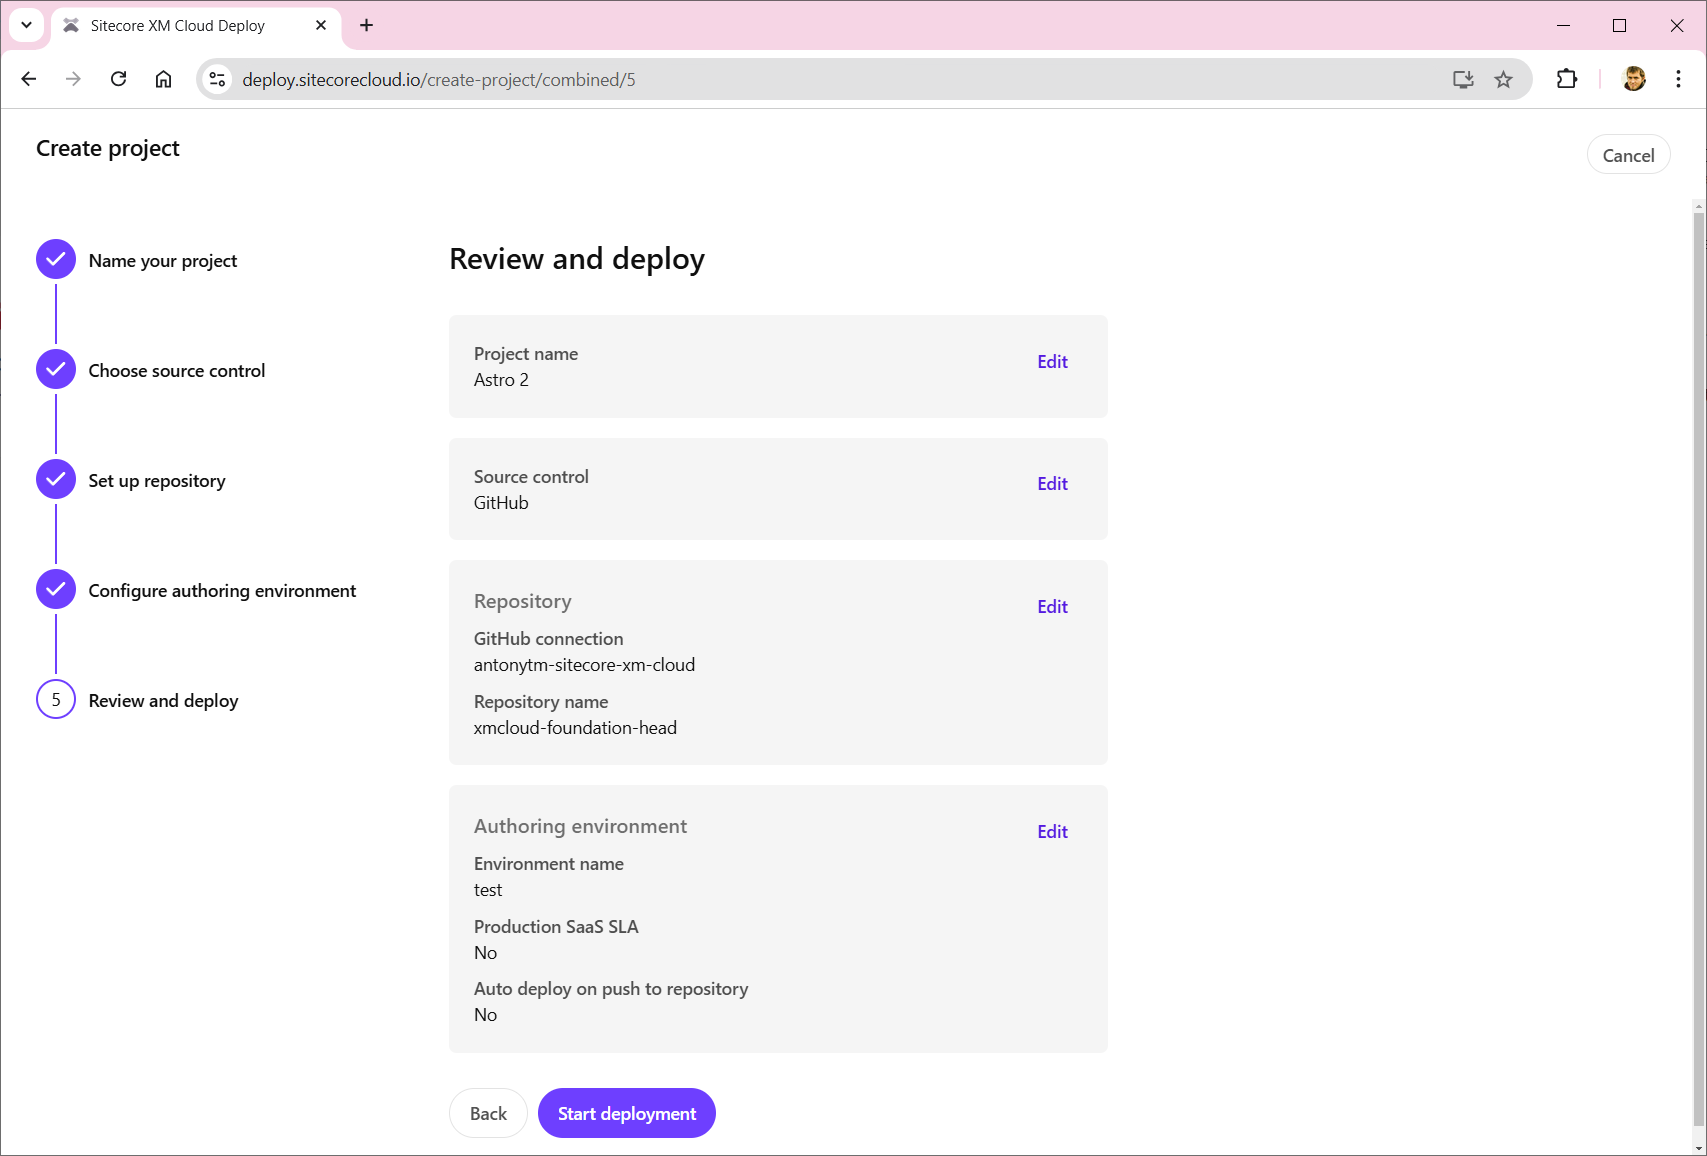
Task: Expand the tab search dropdown arrow
Action: (x=27, y=25)
